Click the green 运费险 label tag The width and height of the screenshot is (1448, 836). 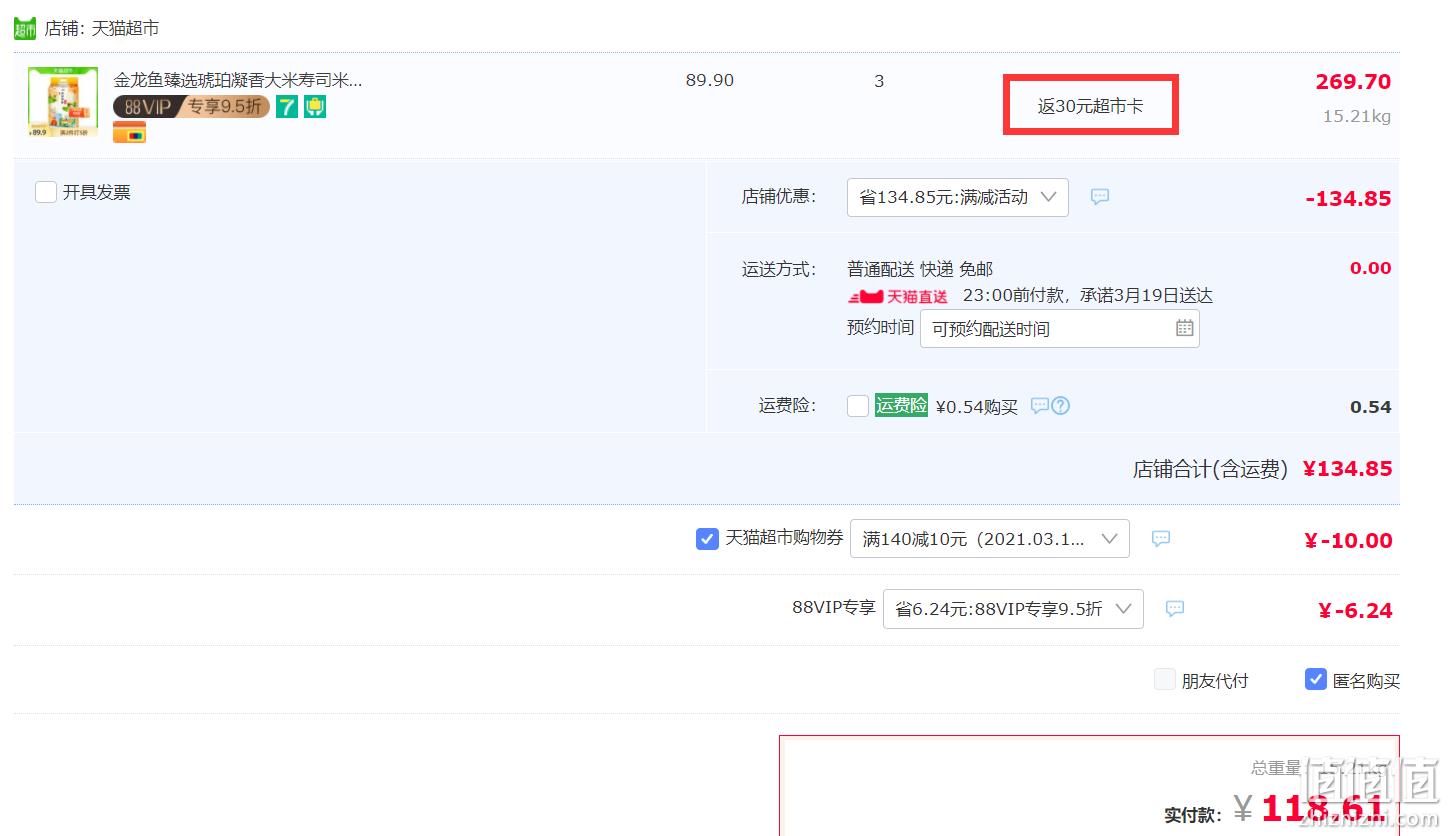click(902, 405)
